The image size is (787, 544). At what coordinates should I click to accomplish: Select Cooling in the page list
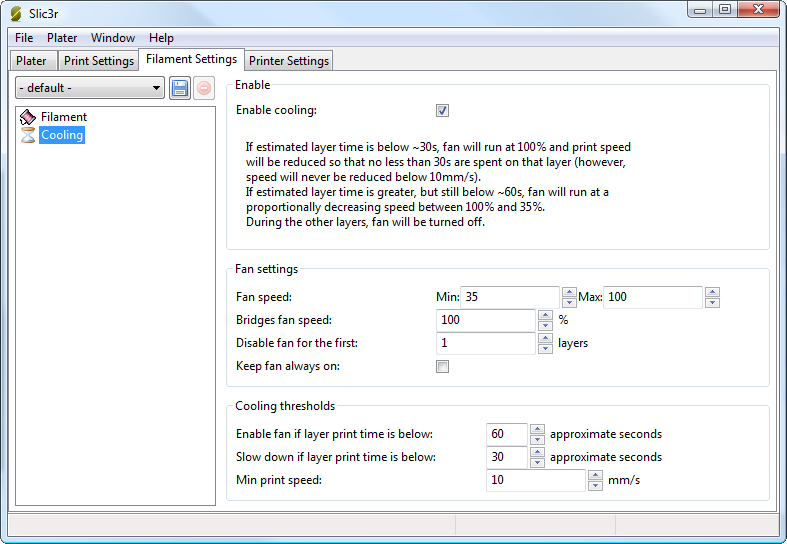62,135
